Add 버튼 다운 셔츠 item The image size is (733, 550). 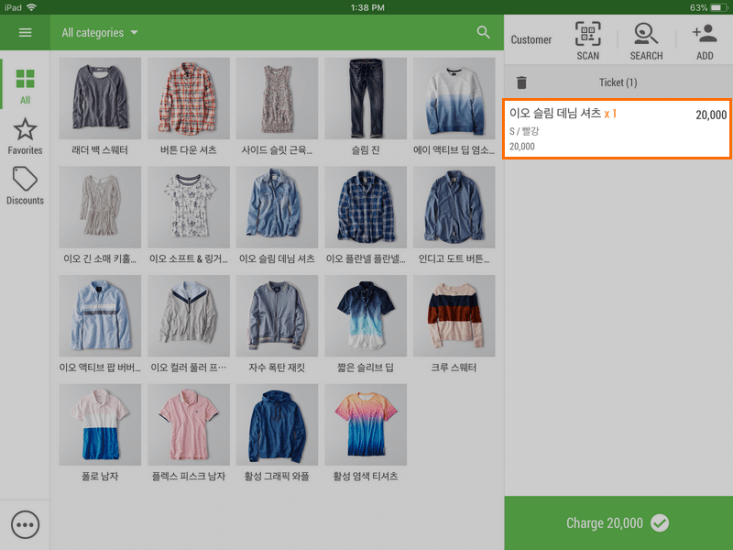(x=188, y=107)
